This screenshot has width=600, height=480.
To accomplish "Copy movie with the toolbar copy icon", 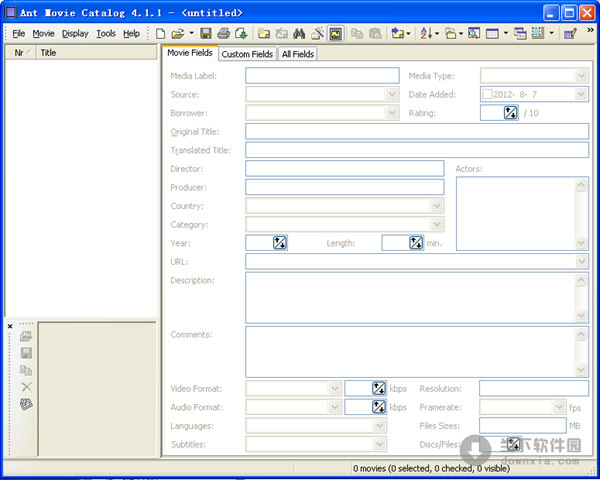I will [357, 34].
